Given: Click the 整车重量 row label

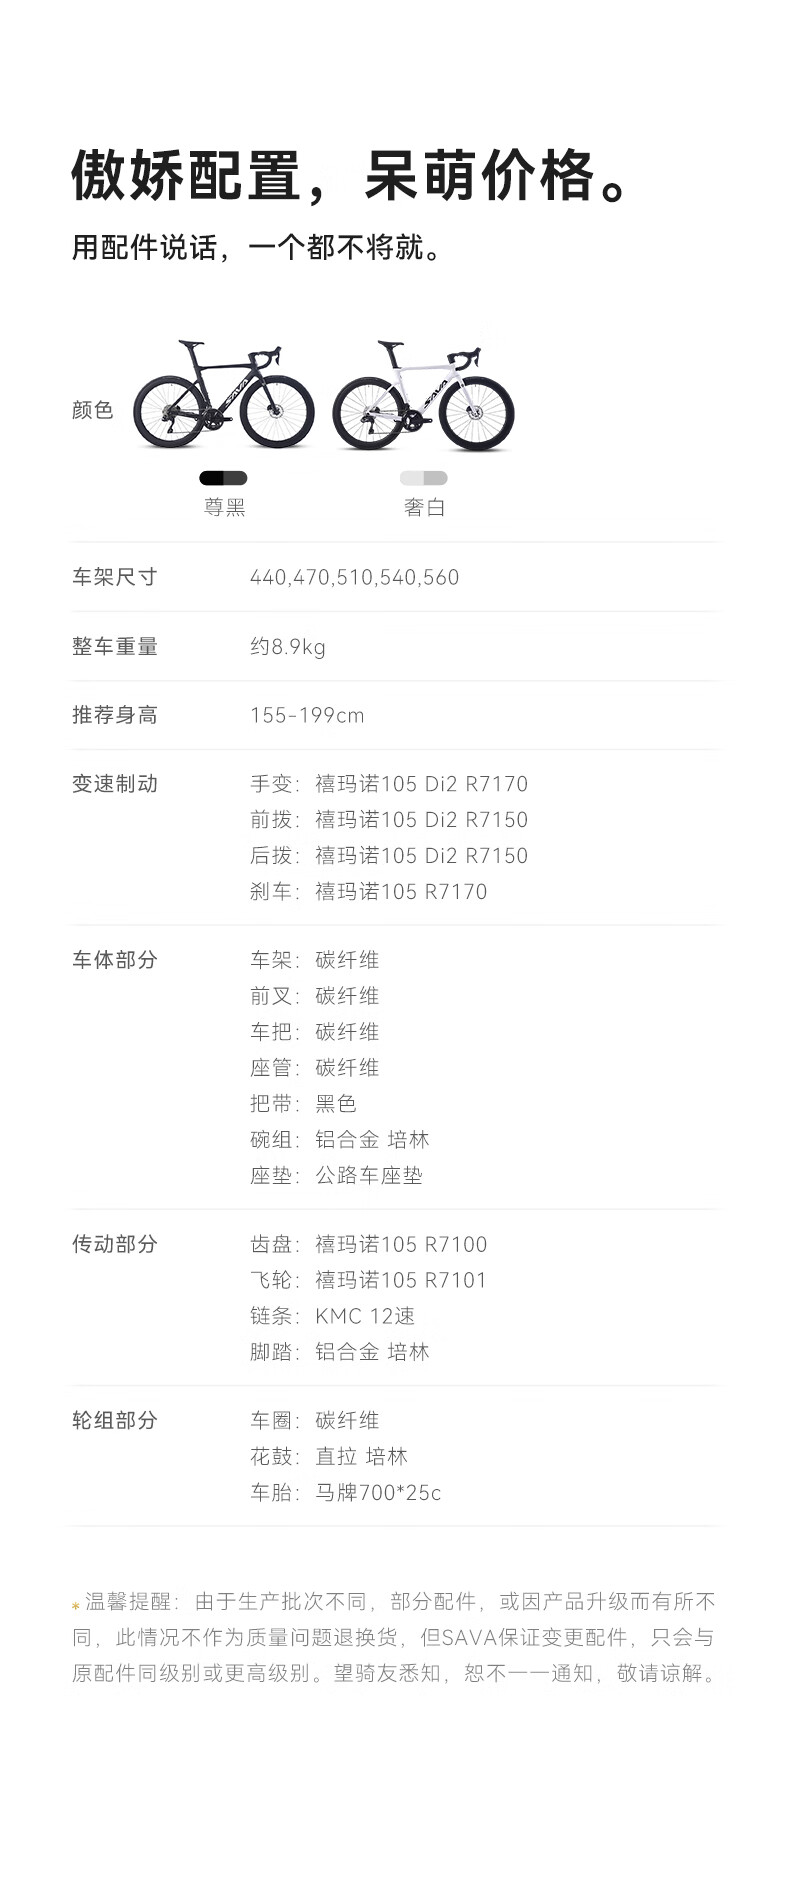Looking at the screenshot, I should pos(115,646).
